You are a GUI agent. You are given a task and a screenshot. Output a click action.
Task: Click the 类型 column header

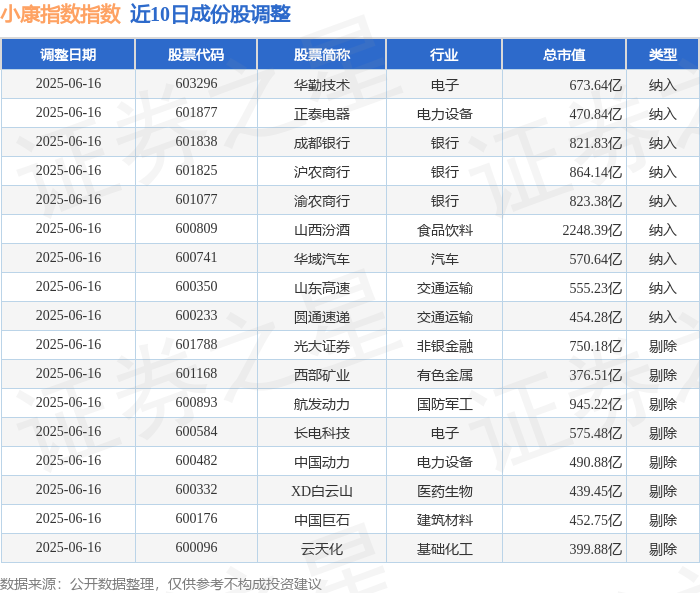coord(662,54)
